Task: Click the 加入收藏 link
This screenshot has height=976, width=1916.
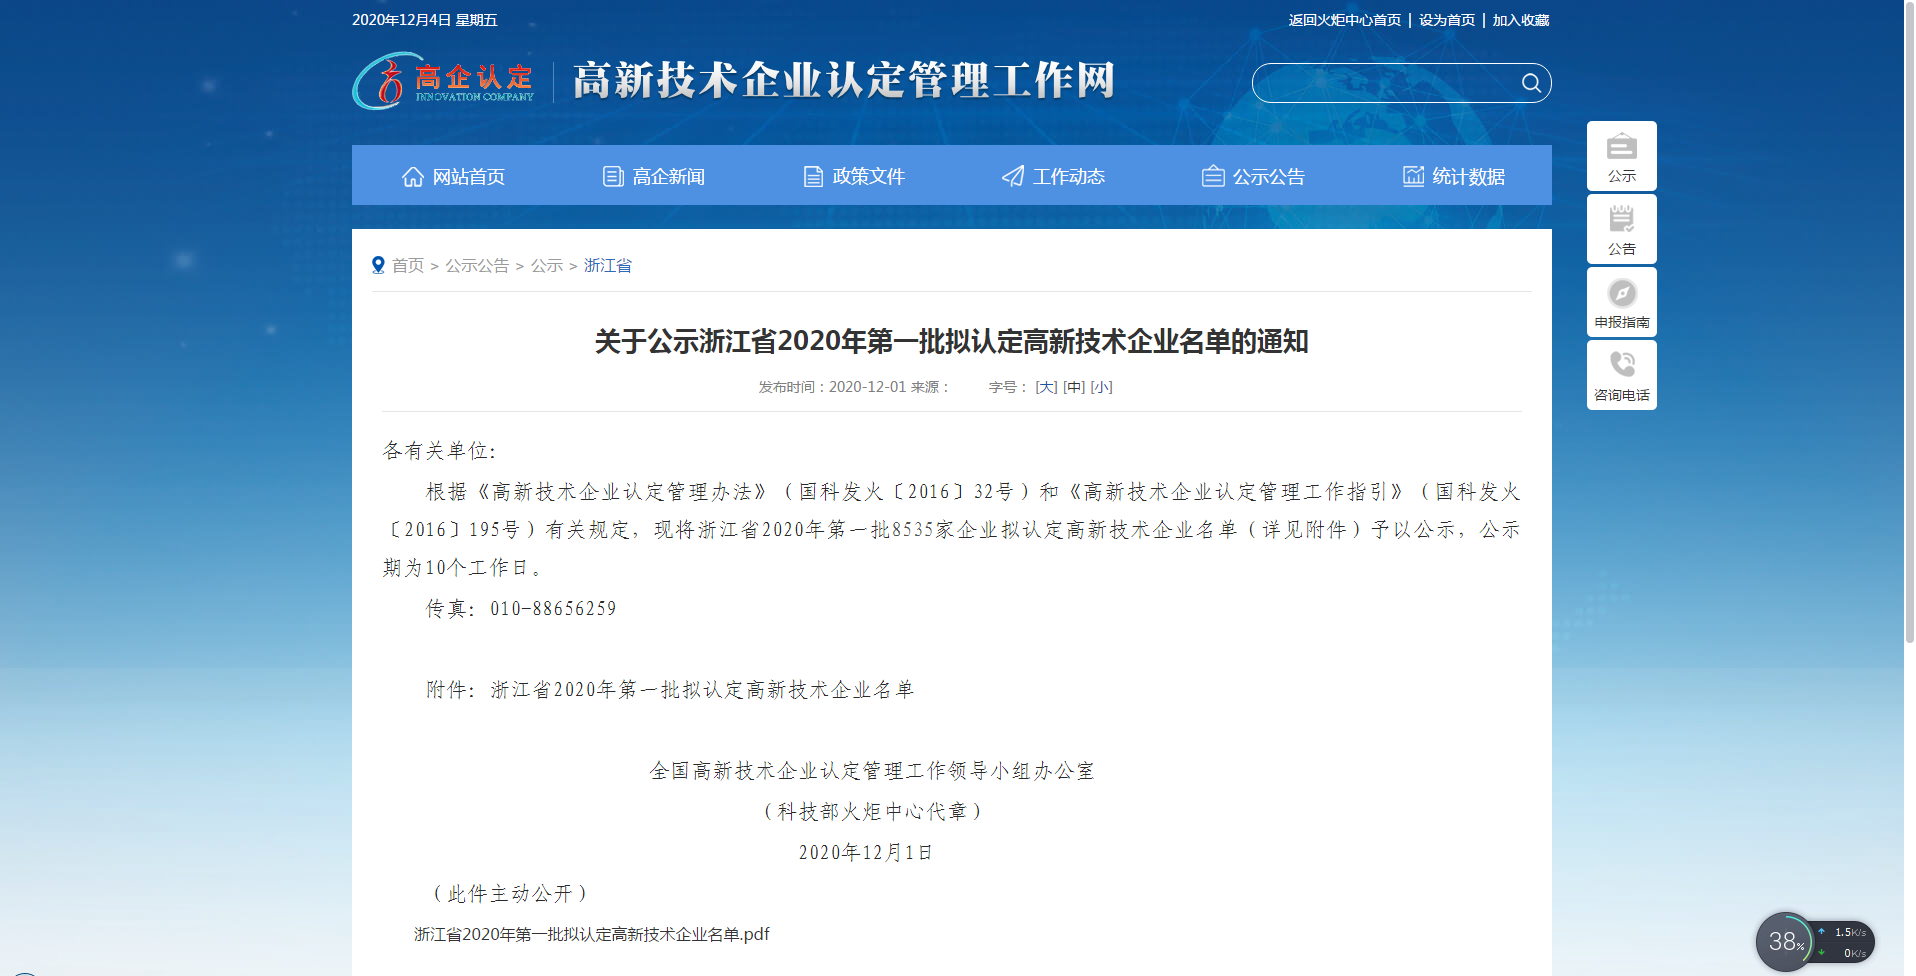Action: click(x=1520, y=20)
